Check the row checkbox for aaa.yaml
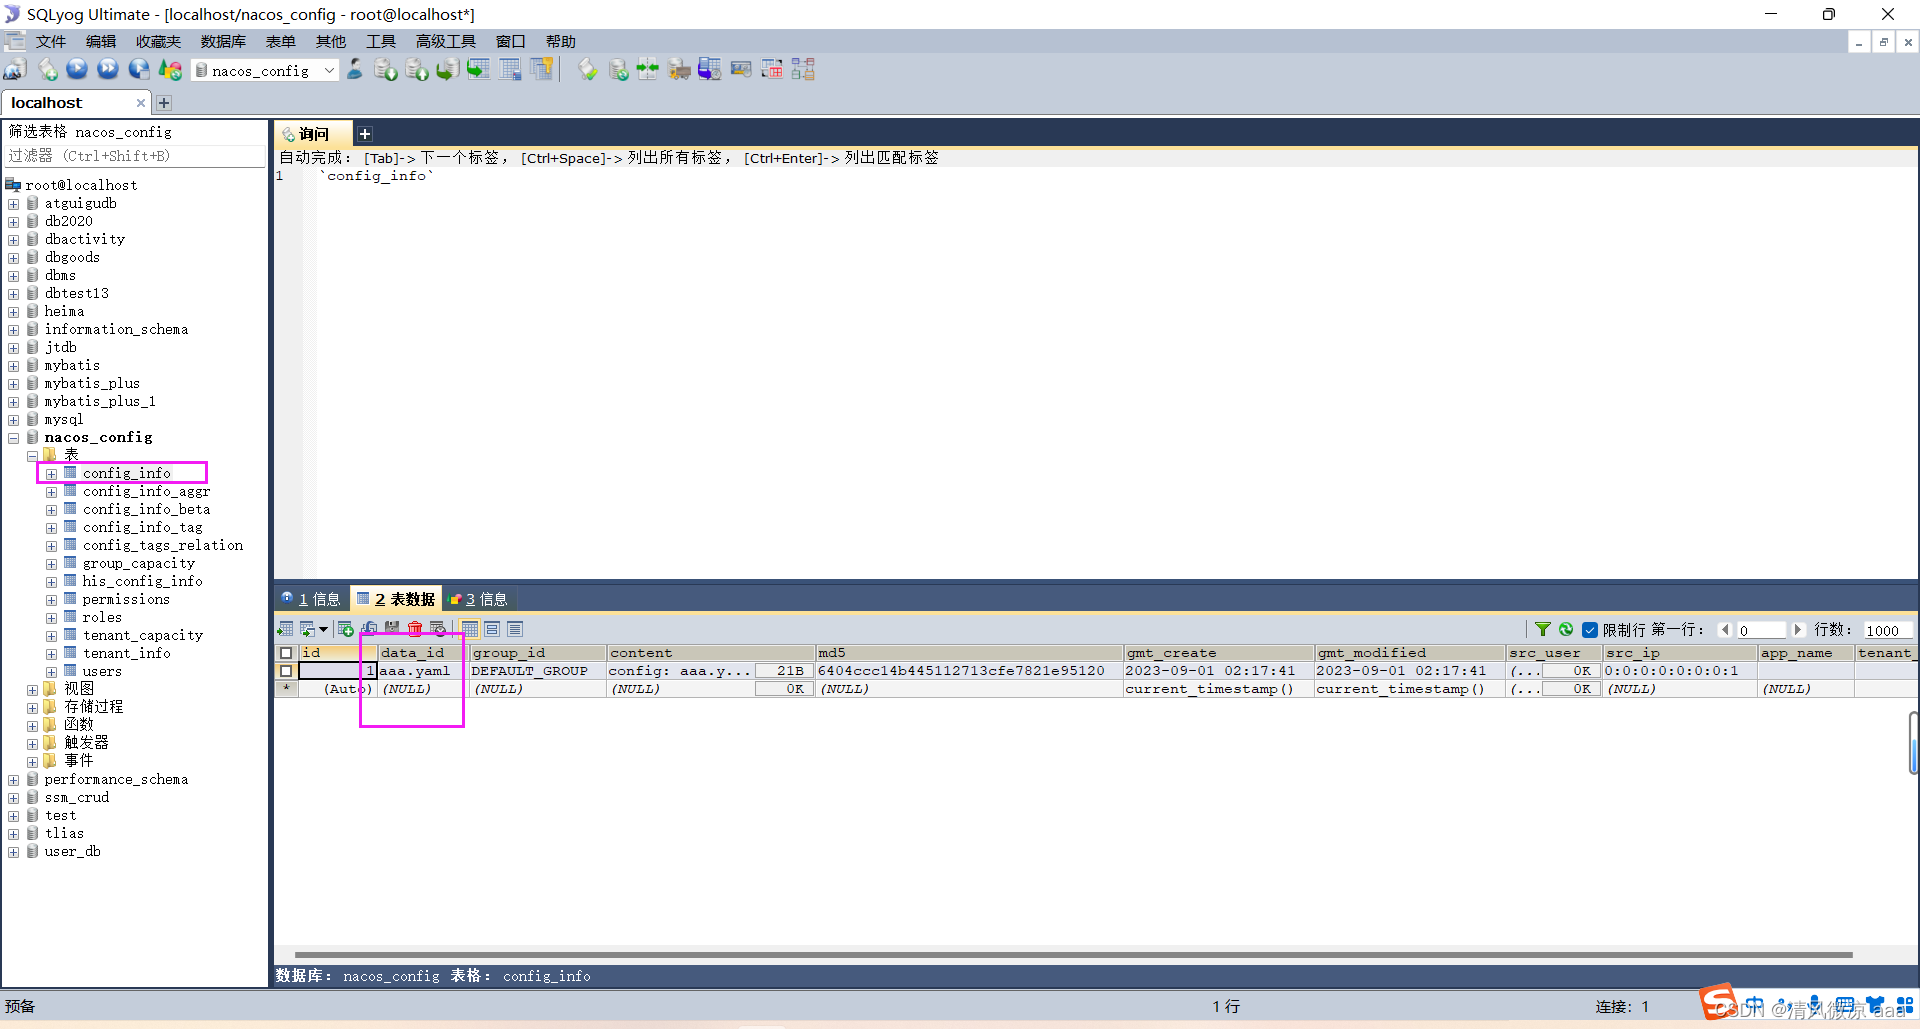The image size is (1920, 1029). click(286, 671)
